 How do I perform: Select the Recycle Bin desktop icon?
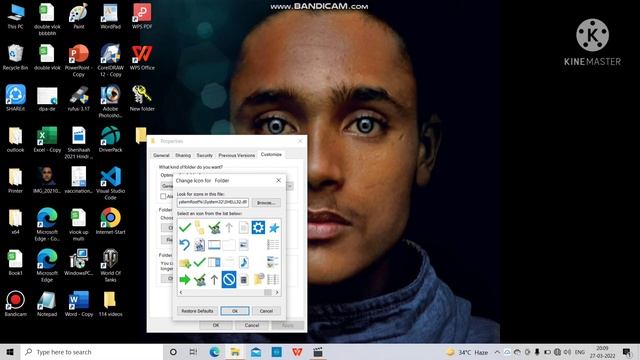(16, 57)
